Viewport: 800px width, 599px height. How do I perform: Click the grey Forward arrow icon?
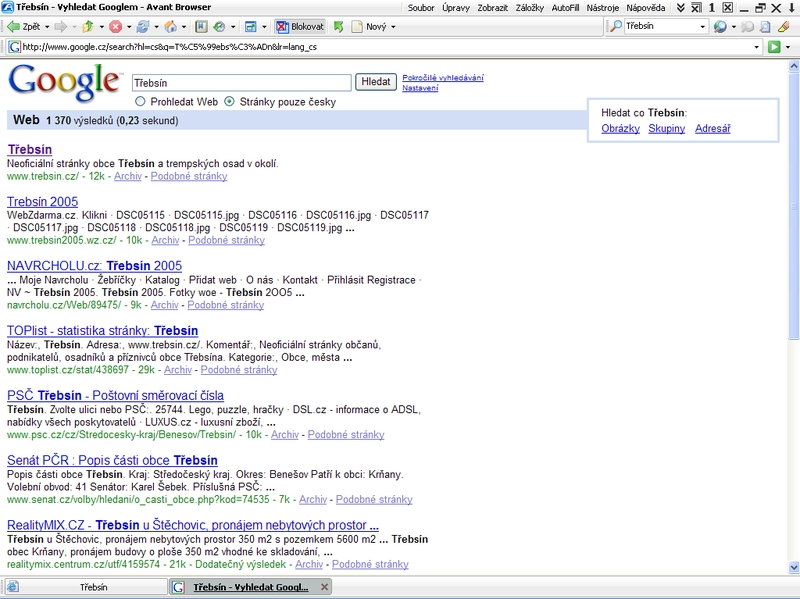coord(60,27)
